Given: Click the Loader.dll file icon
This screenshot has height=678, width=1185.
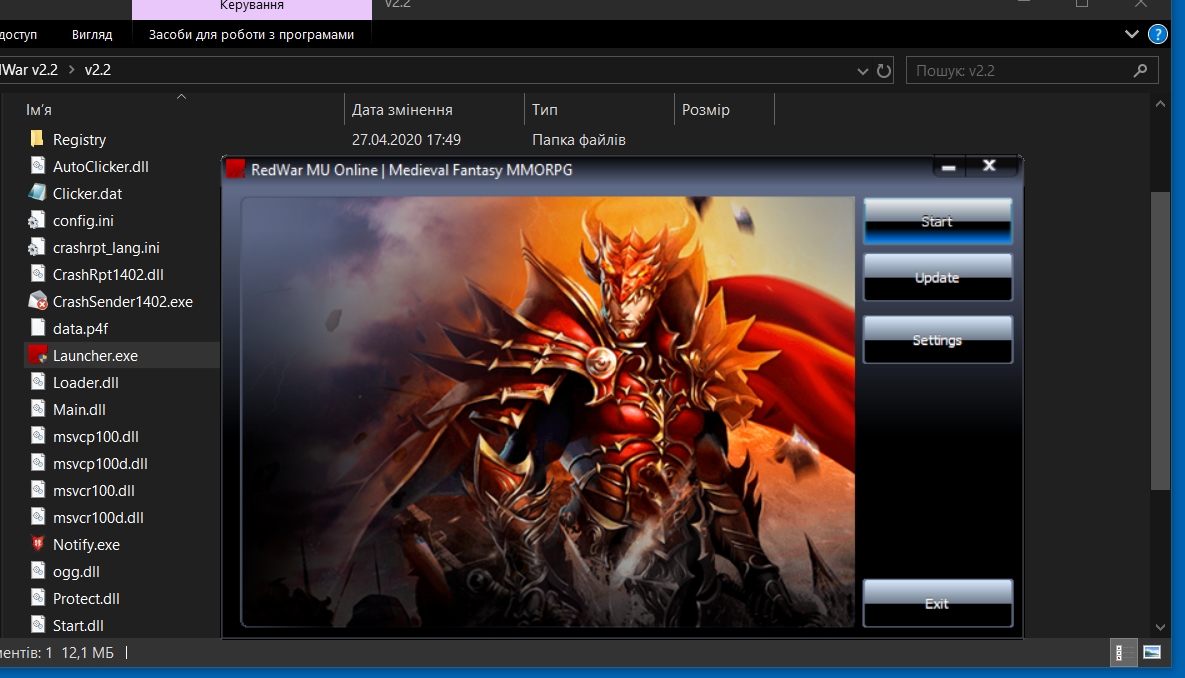Looking at the screenshot, I should pos(37,382).
